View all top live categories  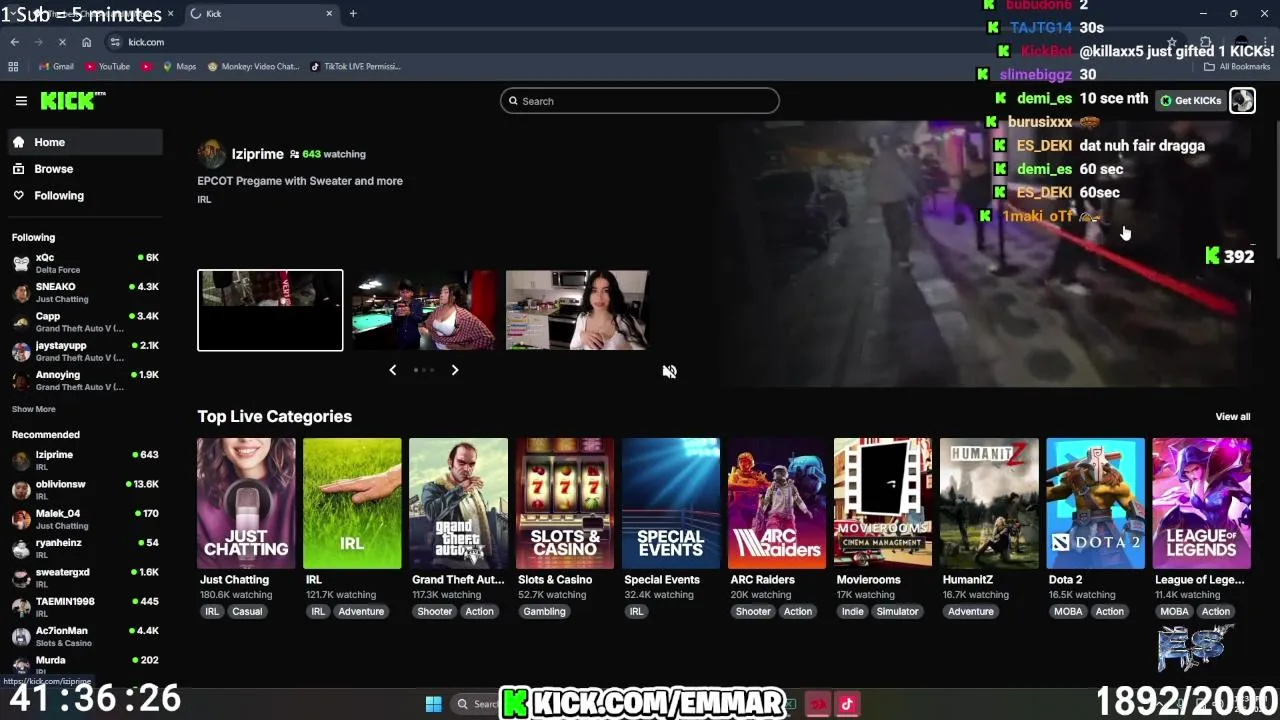[x=1232, y=417]
